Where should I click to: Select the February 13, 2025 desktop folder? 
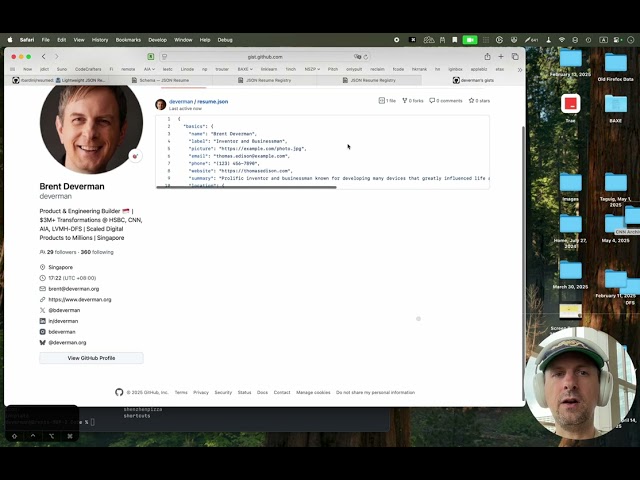tap(570, 62)
